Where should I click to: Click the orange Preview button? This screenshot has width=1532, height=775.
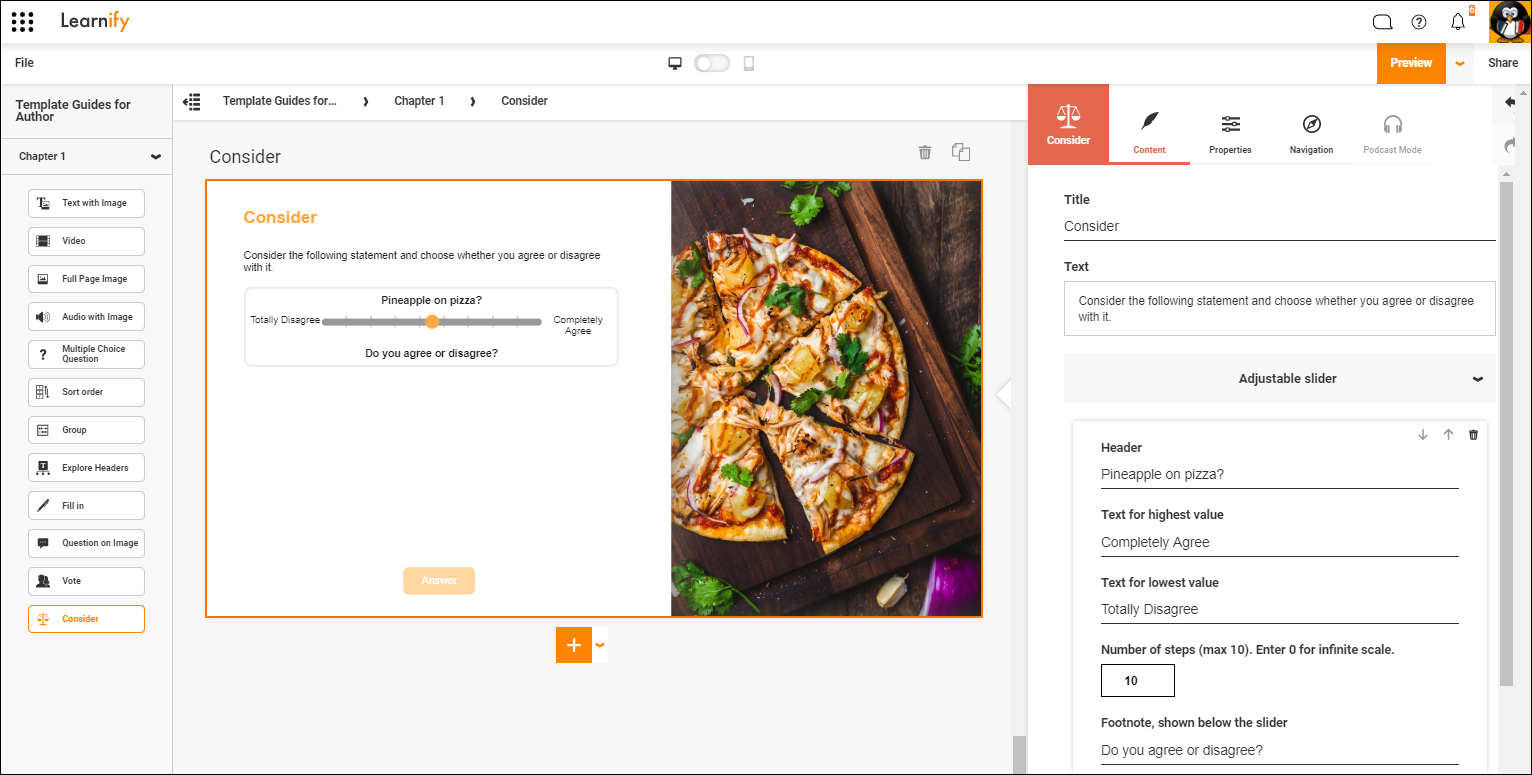coord(1411,63)
